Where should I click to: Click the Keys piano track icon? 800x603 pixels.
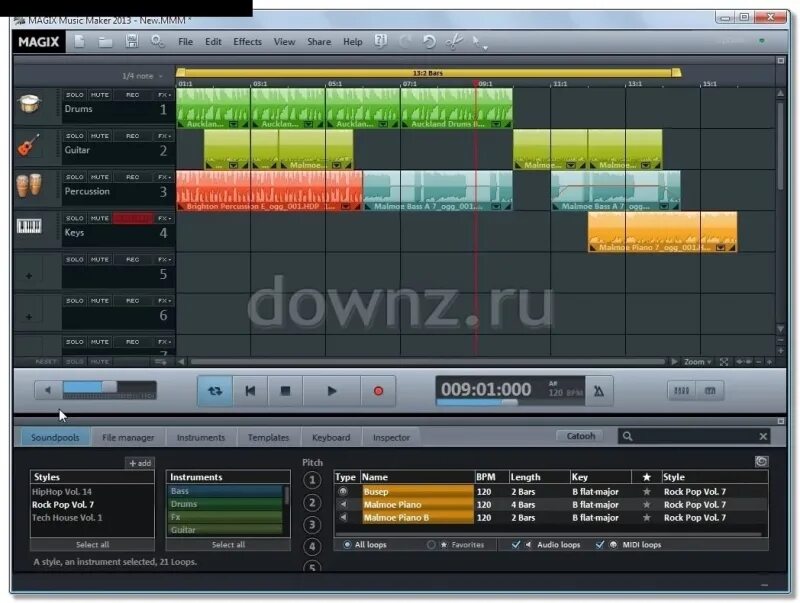pyautogui.click(x=29, y=226)
